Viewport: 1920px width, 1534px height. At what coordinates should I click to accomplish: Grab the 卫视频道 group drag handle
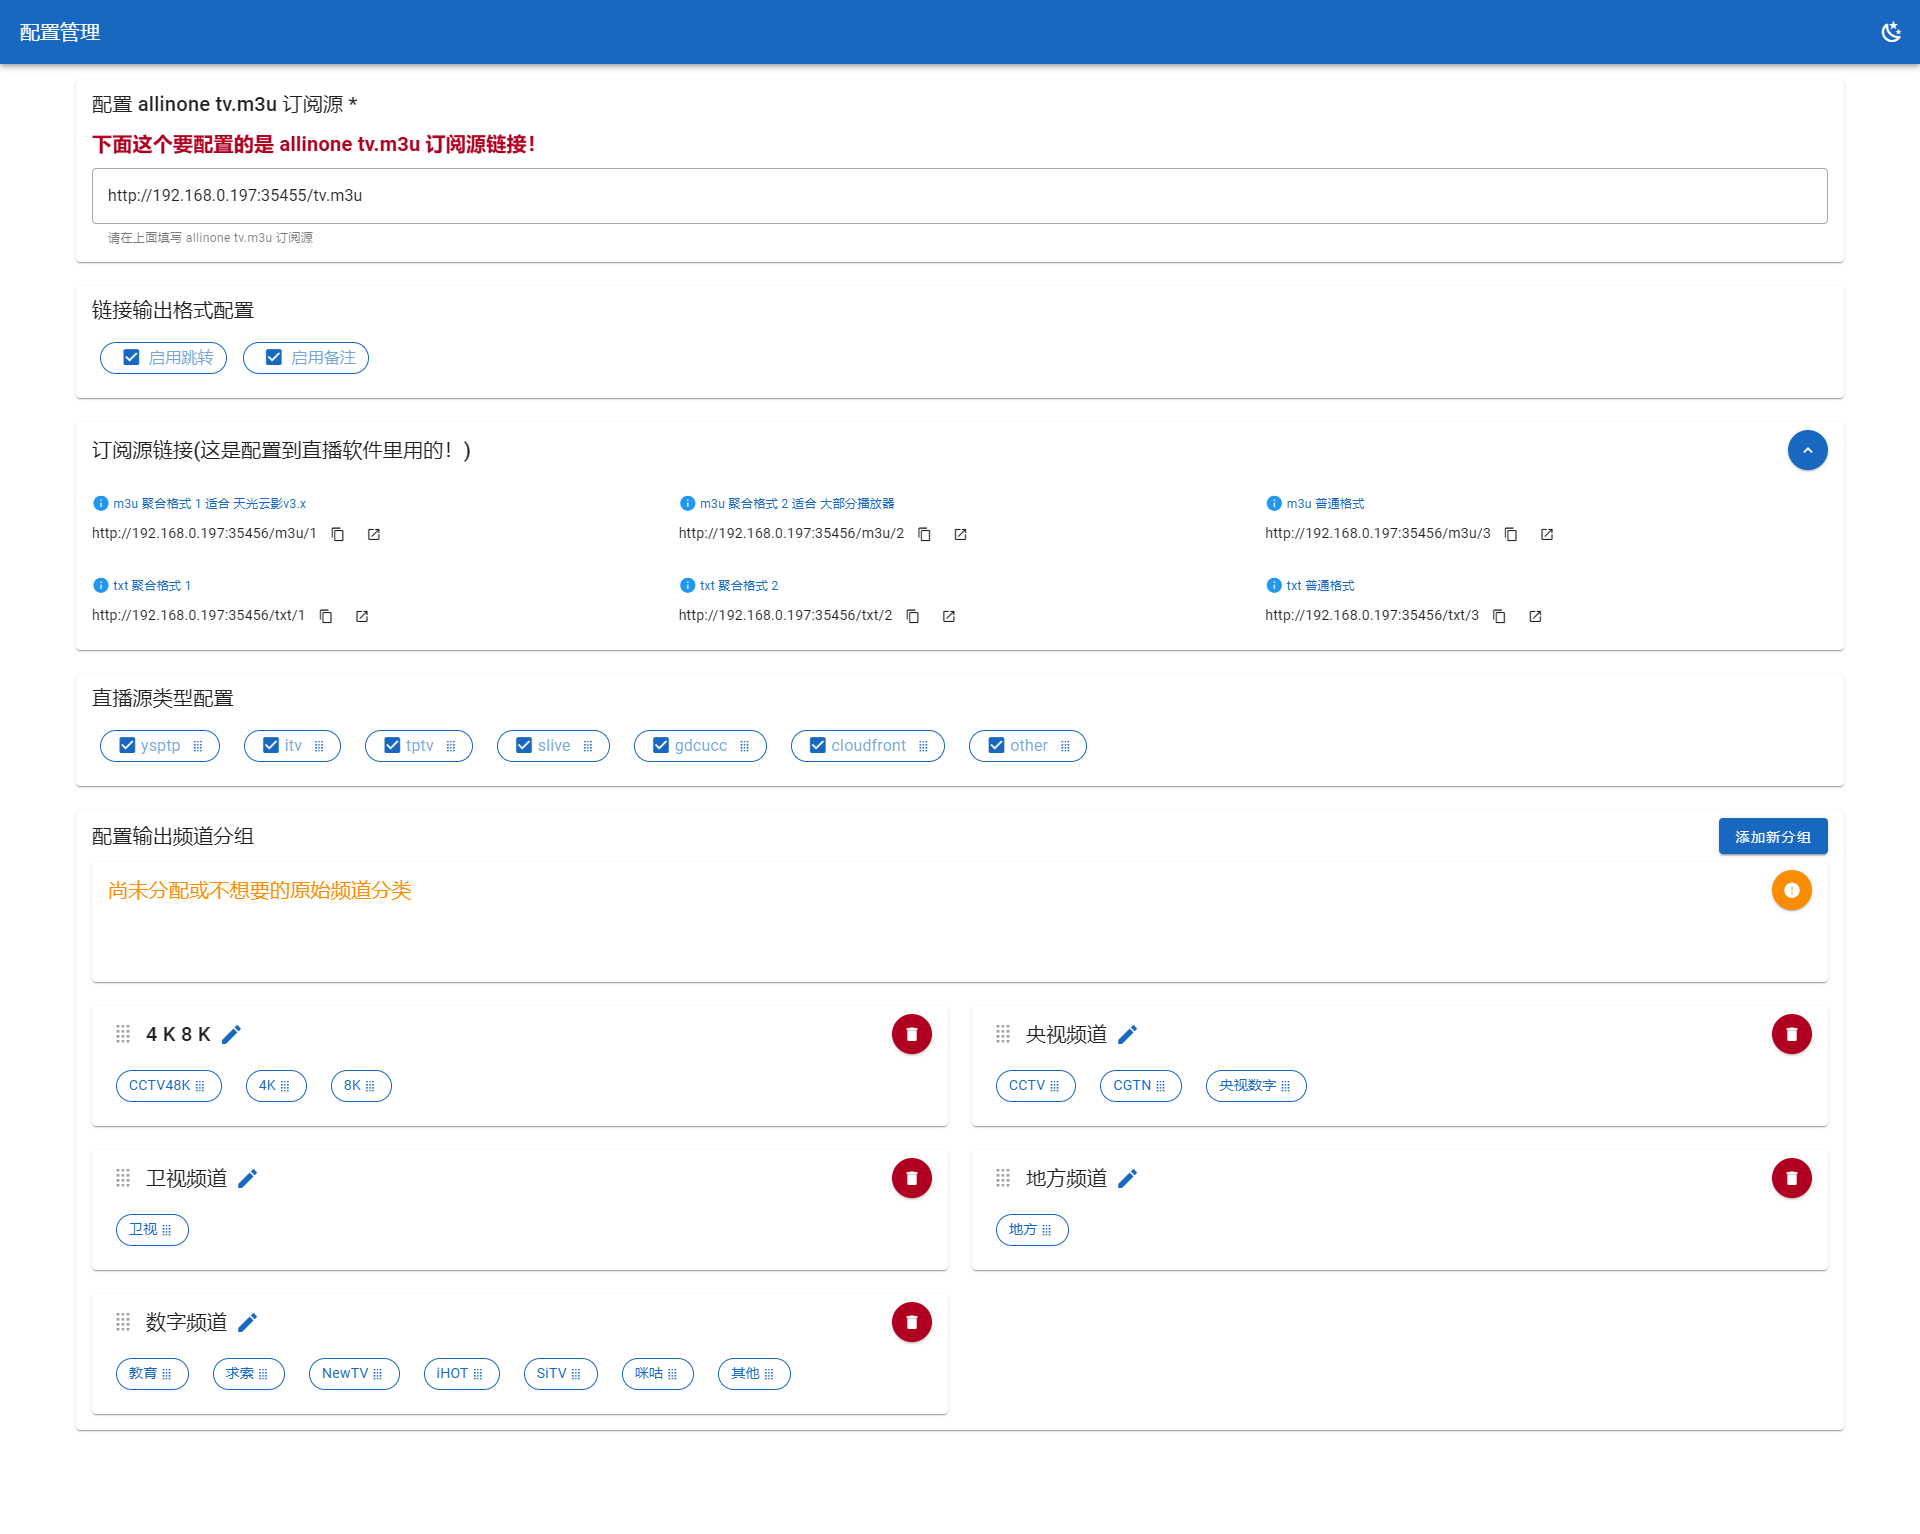[x=123, y=1178]
